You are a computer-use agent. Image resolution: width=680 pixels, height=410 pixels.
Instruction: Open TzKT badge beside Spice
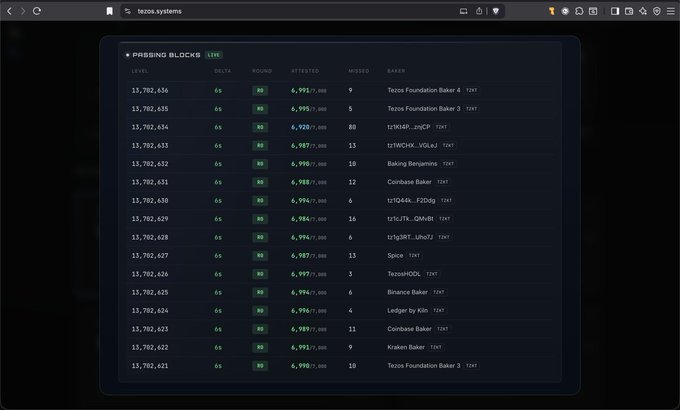point(414,256)
